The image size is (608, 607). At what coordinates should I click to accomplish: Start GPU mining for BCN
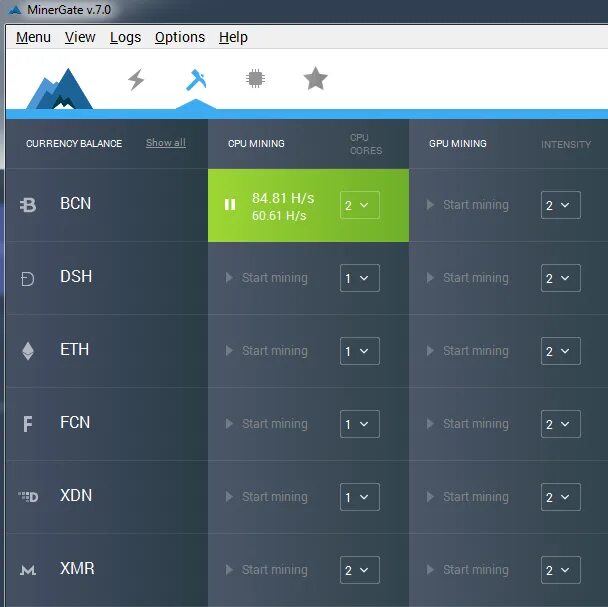pyautogui.click(x=468, y=204)
